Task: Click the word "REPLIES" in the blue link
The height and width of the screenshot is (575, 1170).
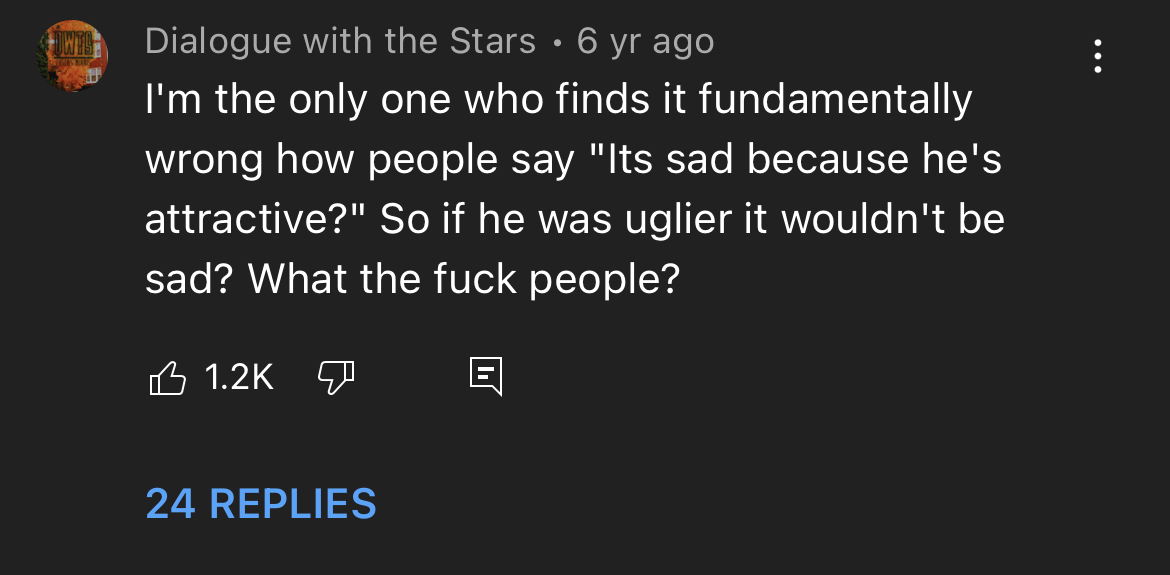Action: [x=293, y=503]
